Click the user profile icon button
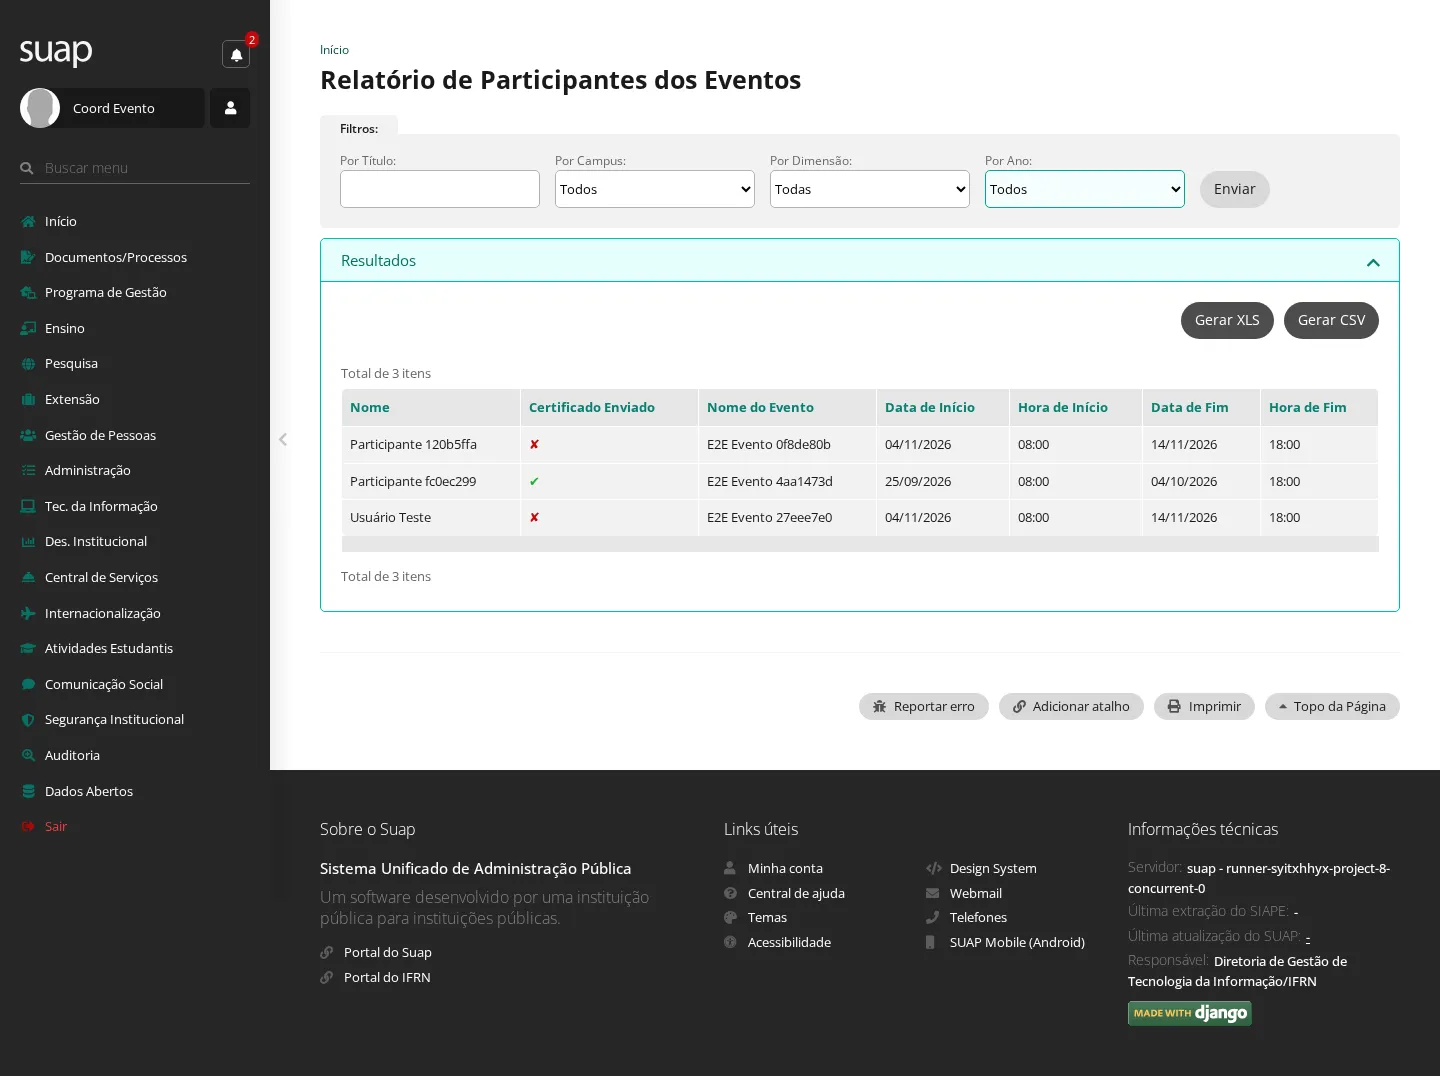 point(230,108)
